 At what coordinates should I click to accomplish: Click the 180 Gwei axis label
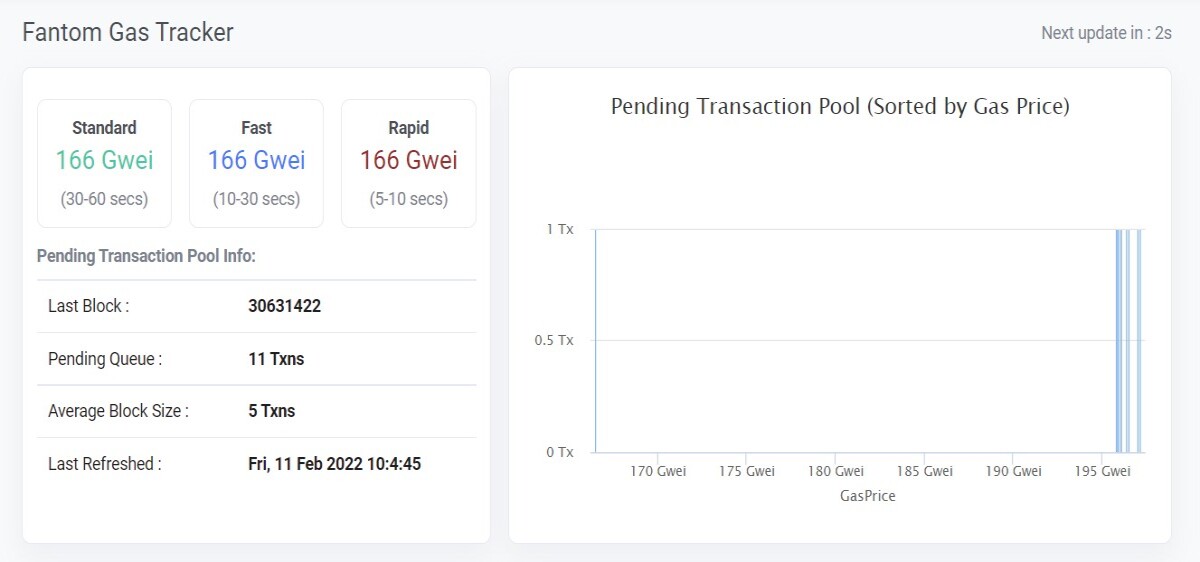coord(836,472)
